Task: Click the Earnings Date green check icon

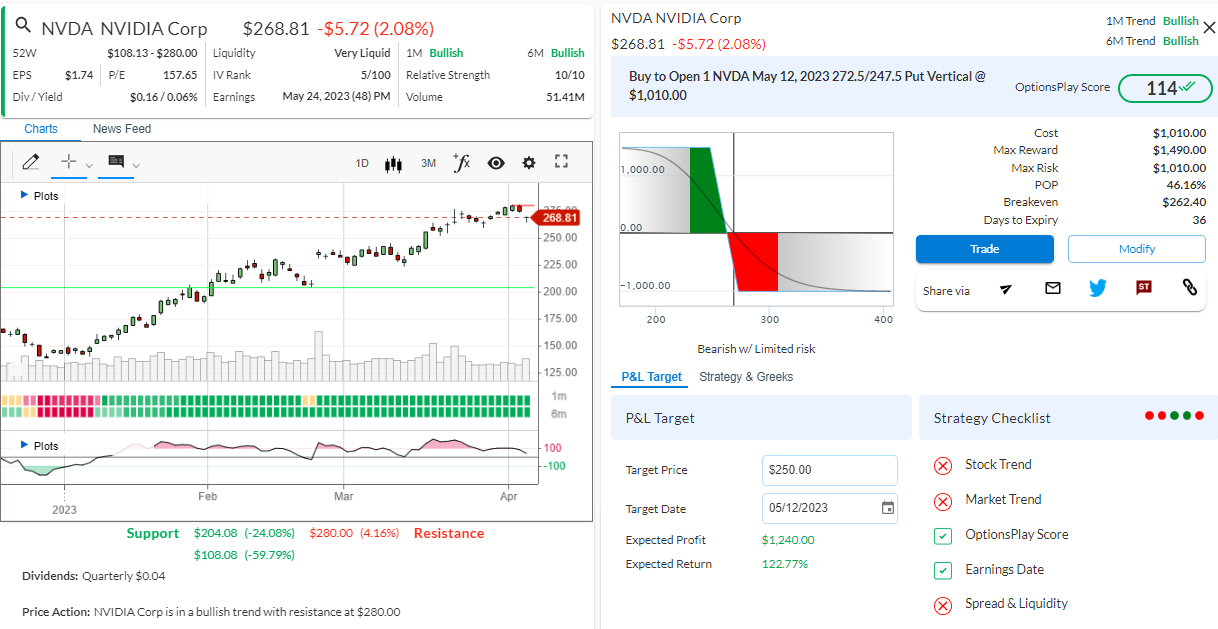Action: (x=942, y=571)
